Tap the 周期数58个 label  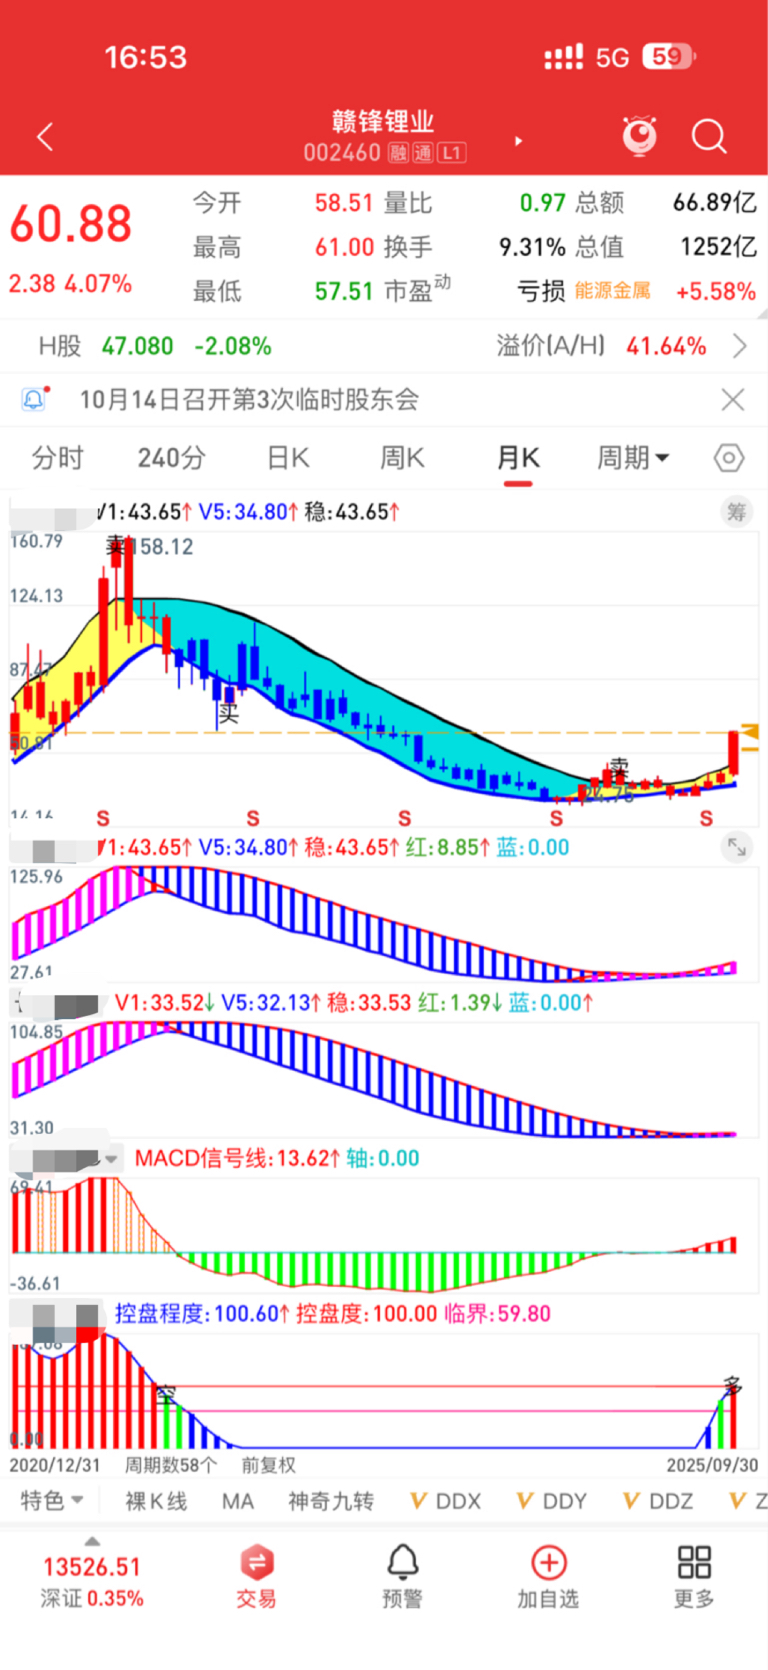[170, 1465]
